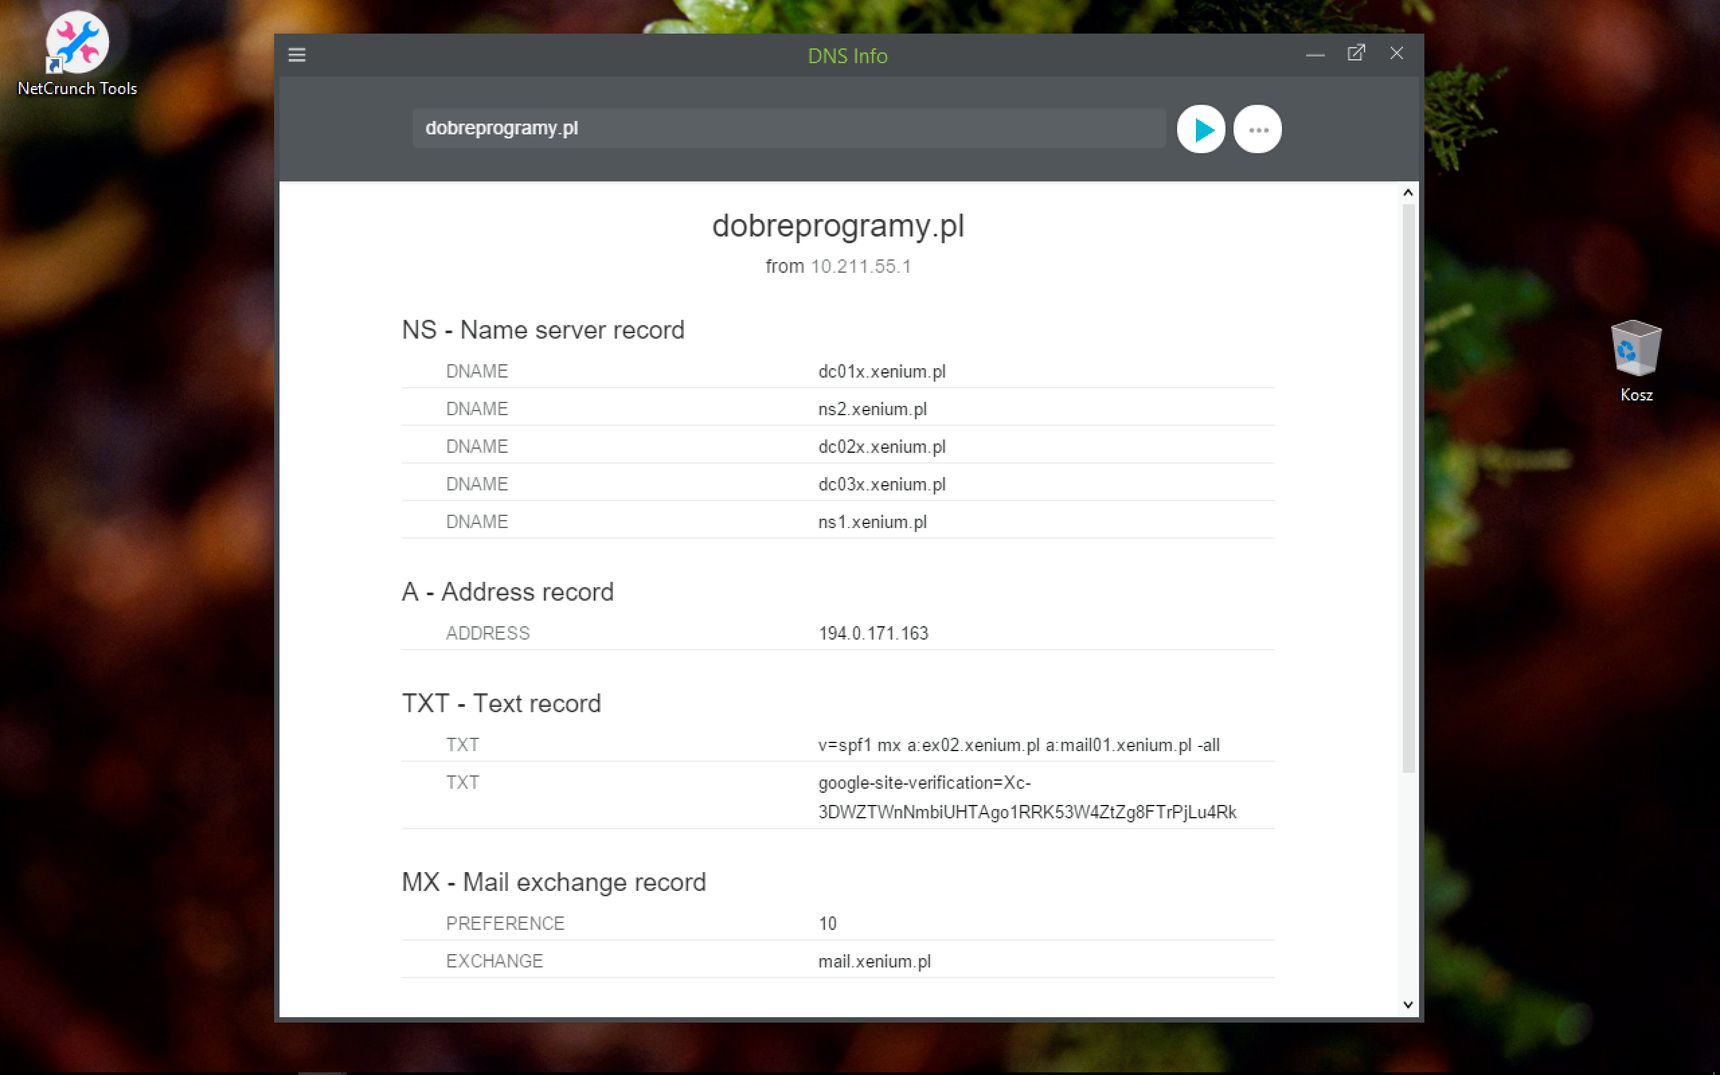Image resolution: width=1720 pixels, height=1075 pixels.
Task: Select the mail.xenium.pl exchange value
Action: pyautogui.click(x=874, y=961)
